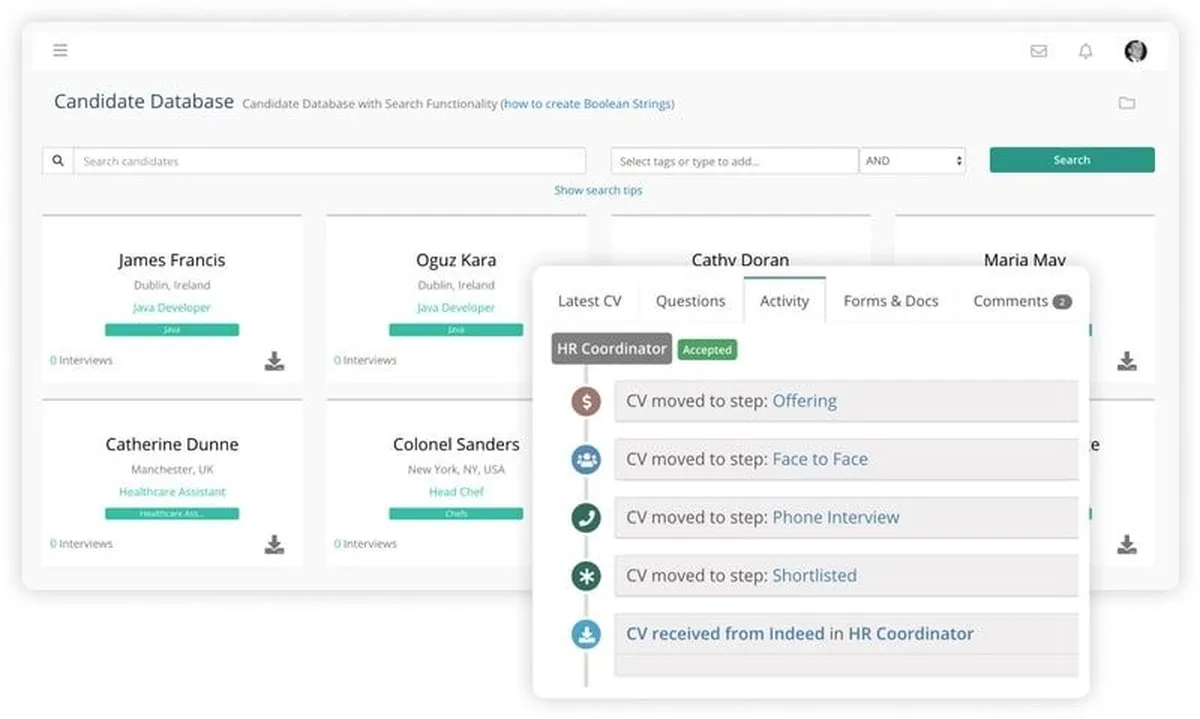Click Java tag on James Francis card
Screen dimensions: 1200x719
pos(172,329)
